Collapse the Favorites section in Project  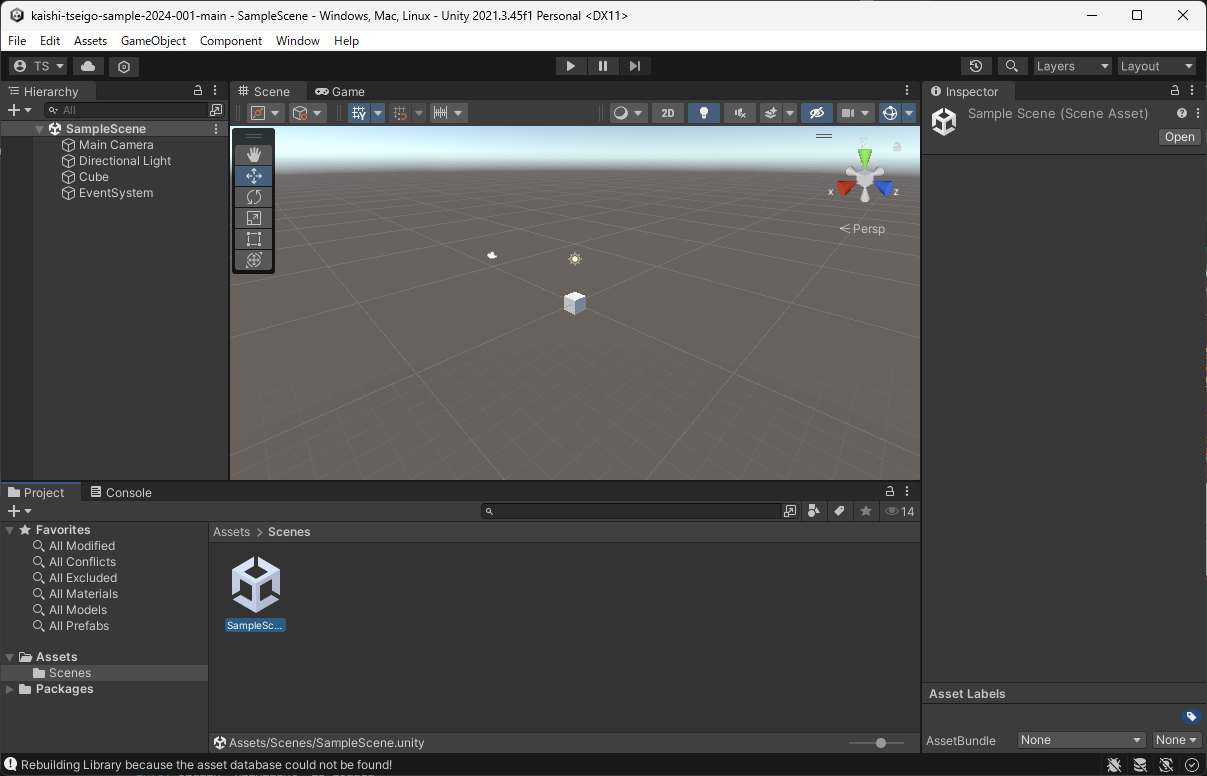pyautogui.click(x=10, y=530)
